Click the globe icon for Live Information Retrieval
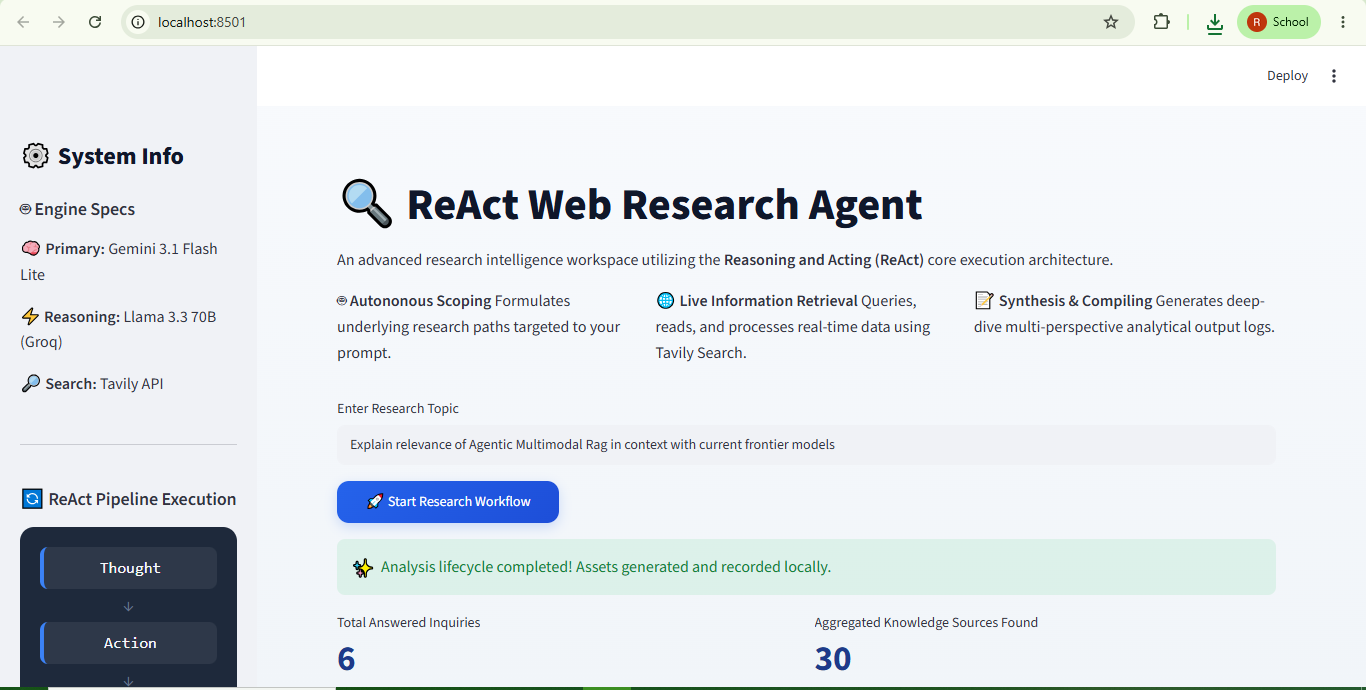The height and width of the screenshot is (690, 1366). coord(665,301)
